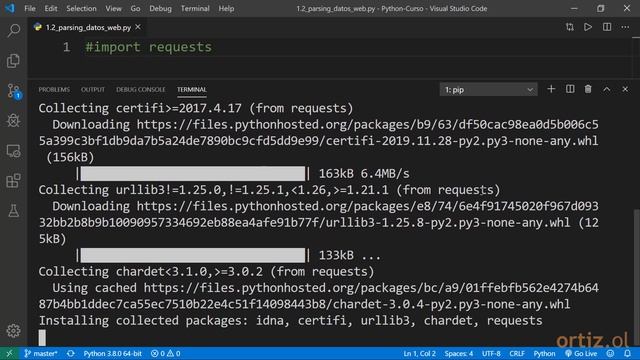640x360 pixels.
Task: Click the master branch indicator
Action: [x=41, y=353]
